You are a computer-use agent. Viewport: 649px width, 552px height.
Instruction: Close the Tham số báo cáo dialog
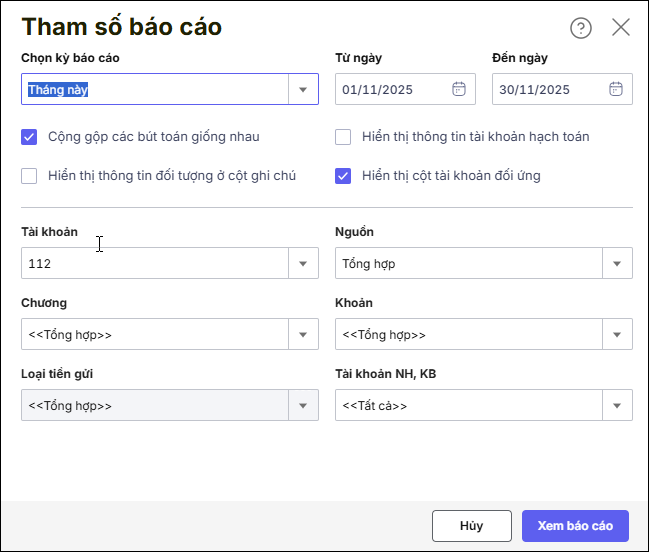click(x=621, y=28)
